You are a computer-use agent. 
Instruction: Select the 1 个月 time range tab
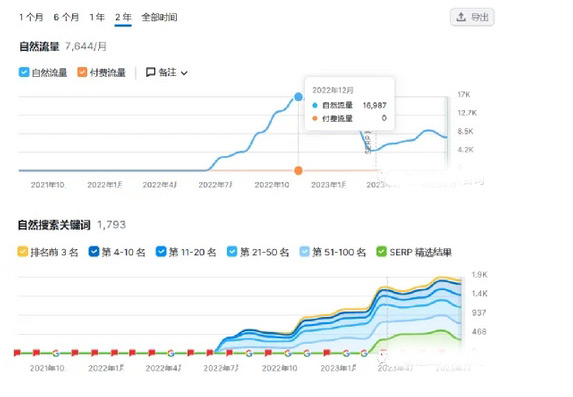click(x=31, y=17)
